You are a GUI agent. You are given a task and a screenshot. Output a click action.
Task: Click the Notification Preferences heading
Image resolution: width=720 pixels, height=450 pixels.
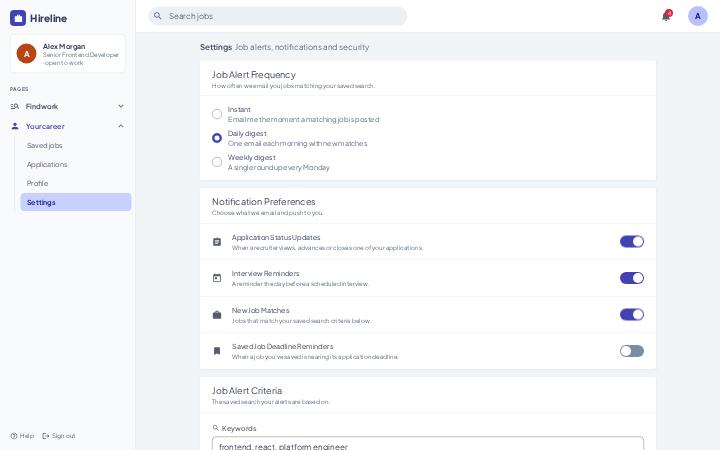tap(264, 202)
